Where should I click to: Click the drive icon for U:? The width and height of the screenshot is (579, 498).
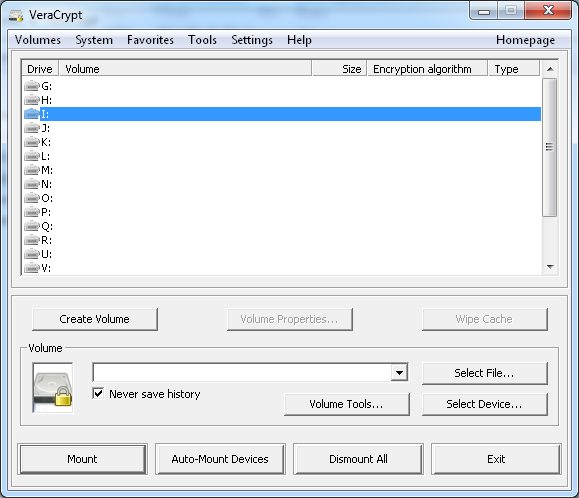click(x=32, y=254)
